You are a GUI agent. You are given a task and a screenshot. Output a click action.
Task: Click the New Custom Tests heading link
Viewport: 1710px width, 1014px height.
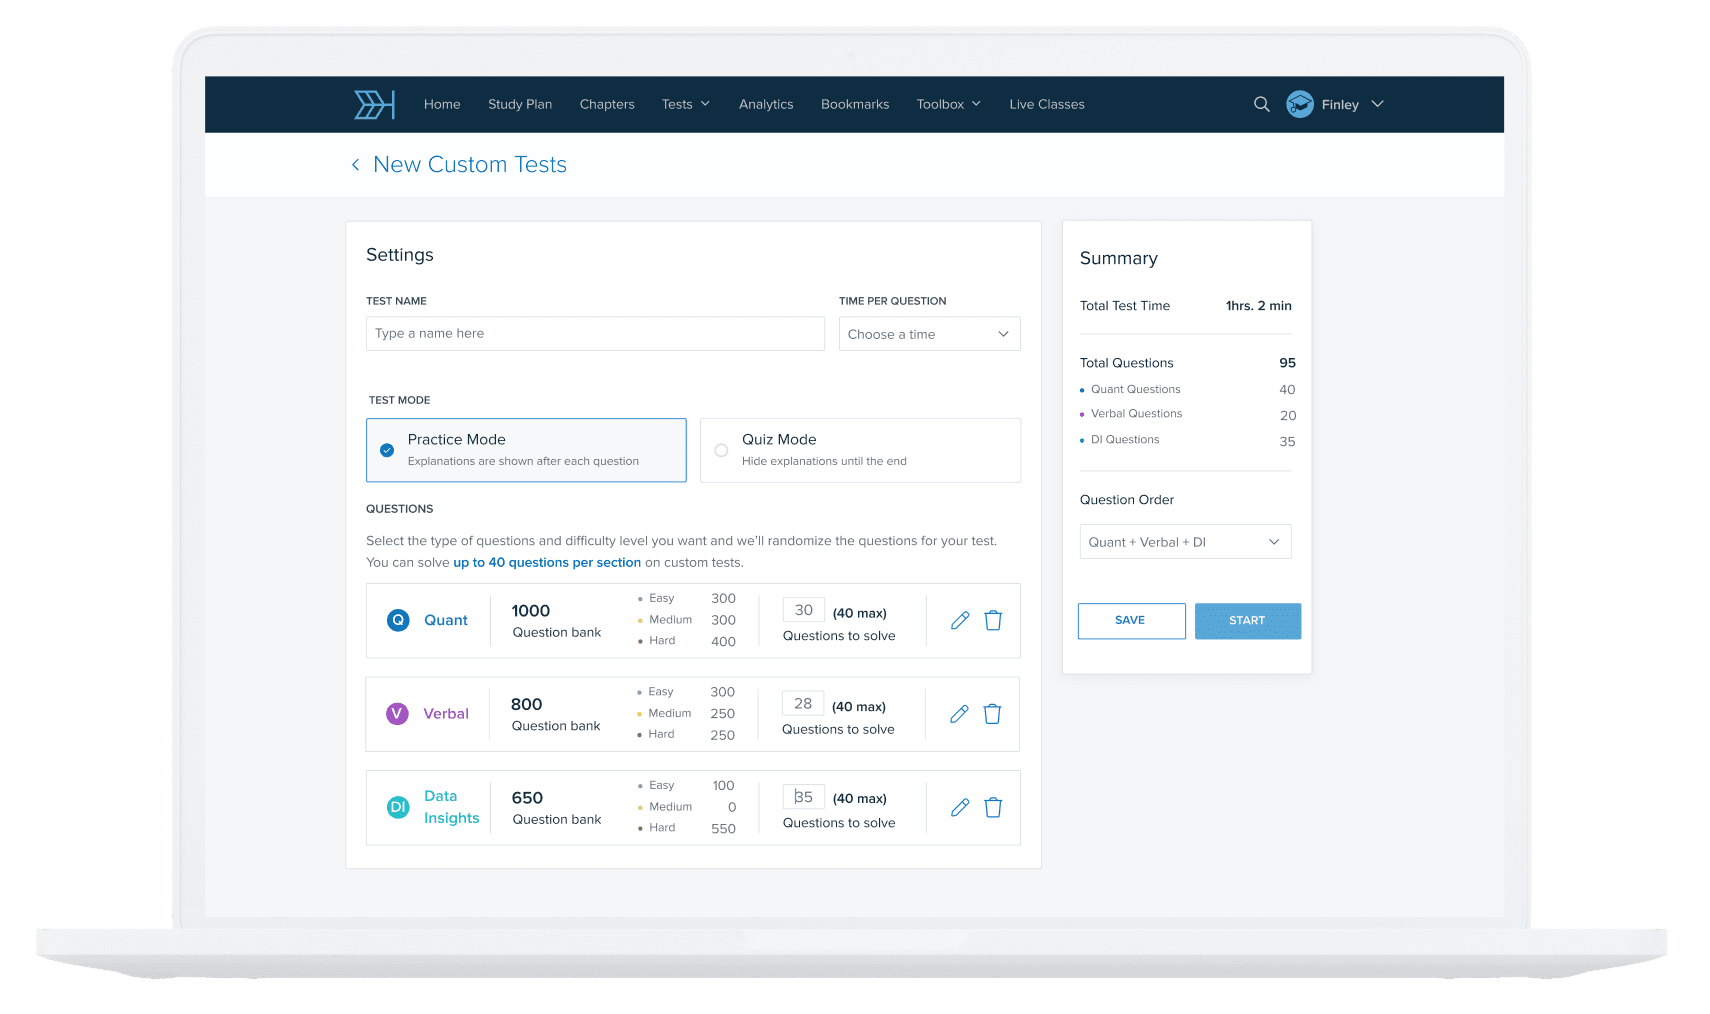[x=470, y=165]
